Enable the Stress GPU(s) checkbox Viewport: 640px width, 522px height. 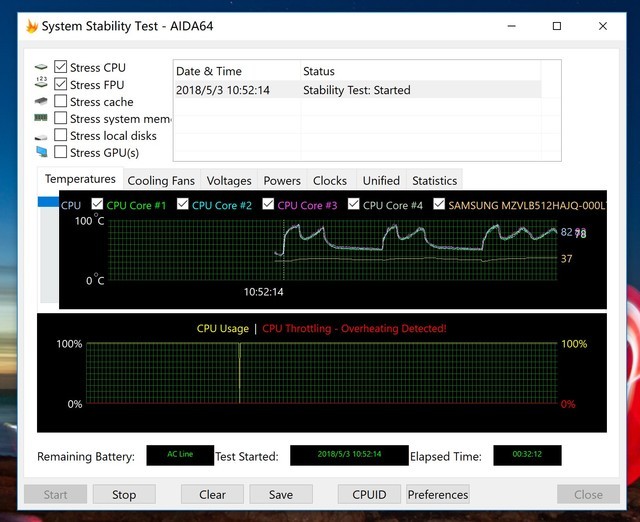tap(60, 152)
